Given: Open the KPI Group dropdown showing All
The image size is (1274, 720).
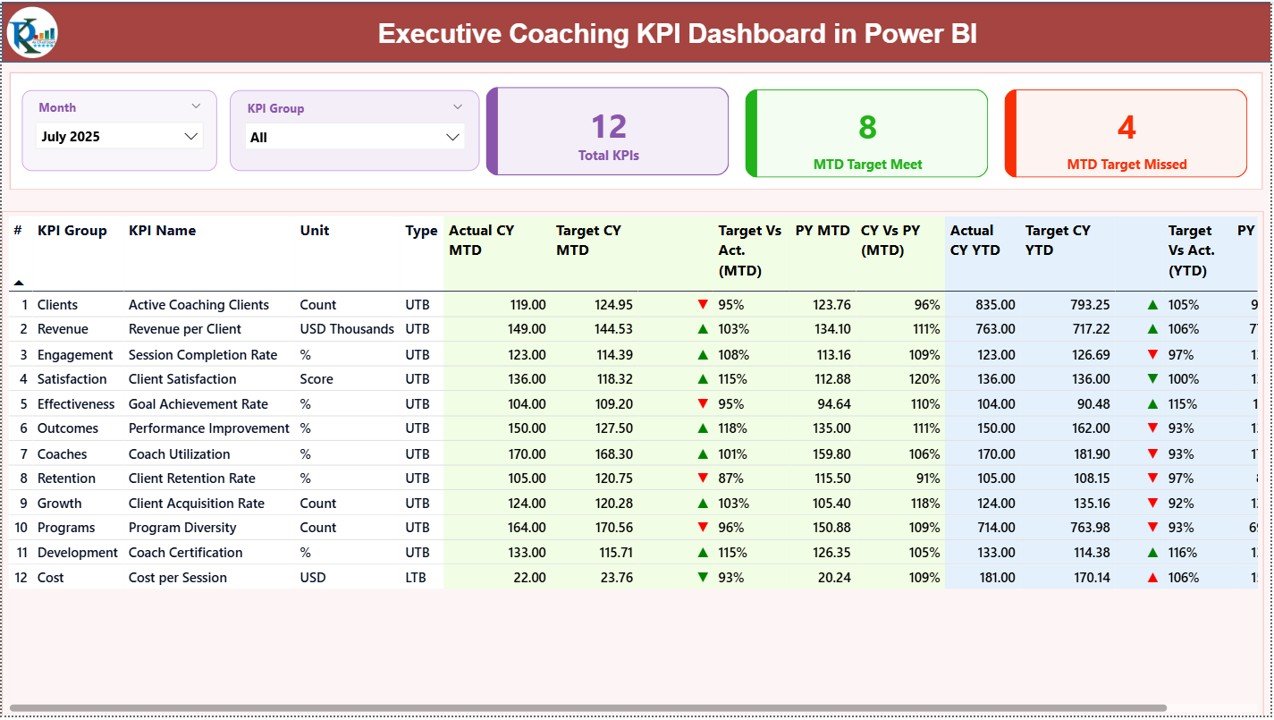Looking at the screenshot, I should (x=352, y=137).
